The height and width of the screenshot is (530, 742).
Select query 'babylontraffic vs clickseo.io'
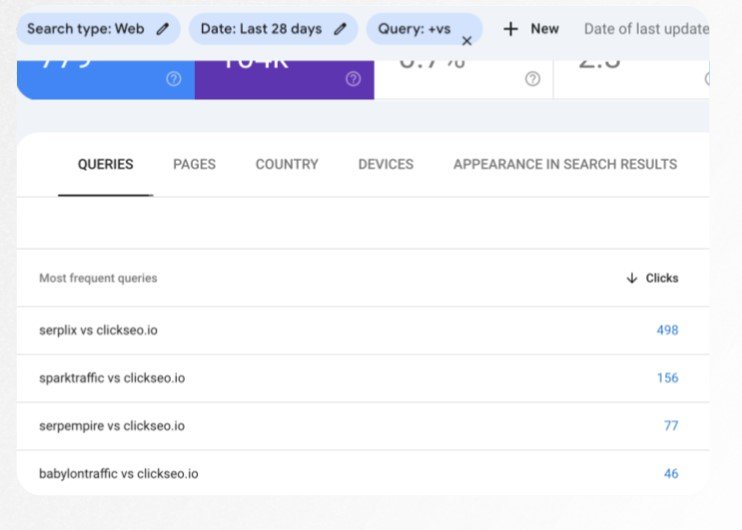[x=119, y=473]
